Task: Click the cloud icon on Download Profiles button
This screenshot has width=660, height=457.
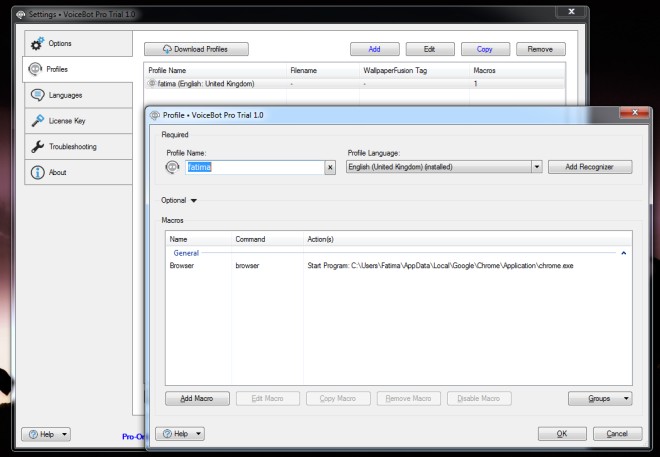Action: pos(167,49)
